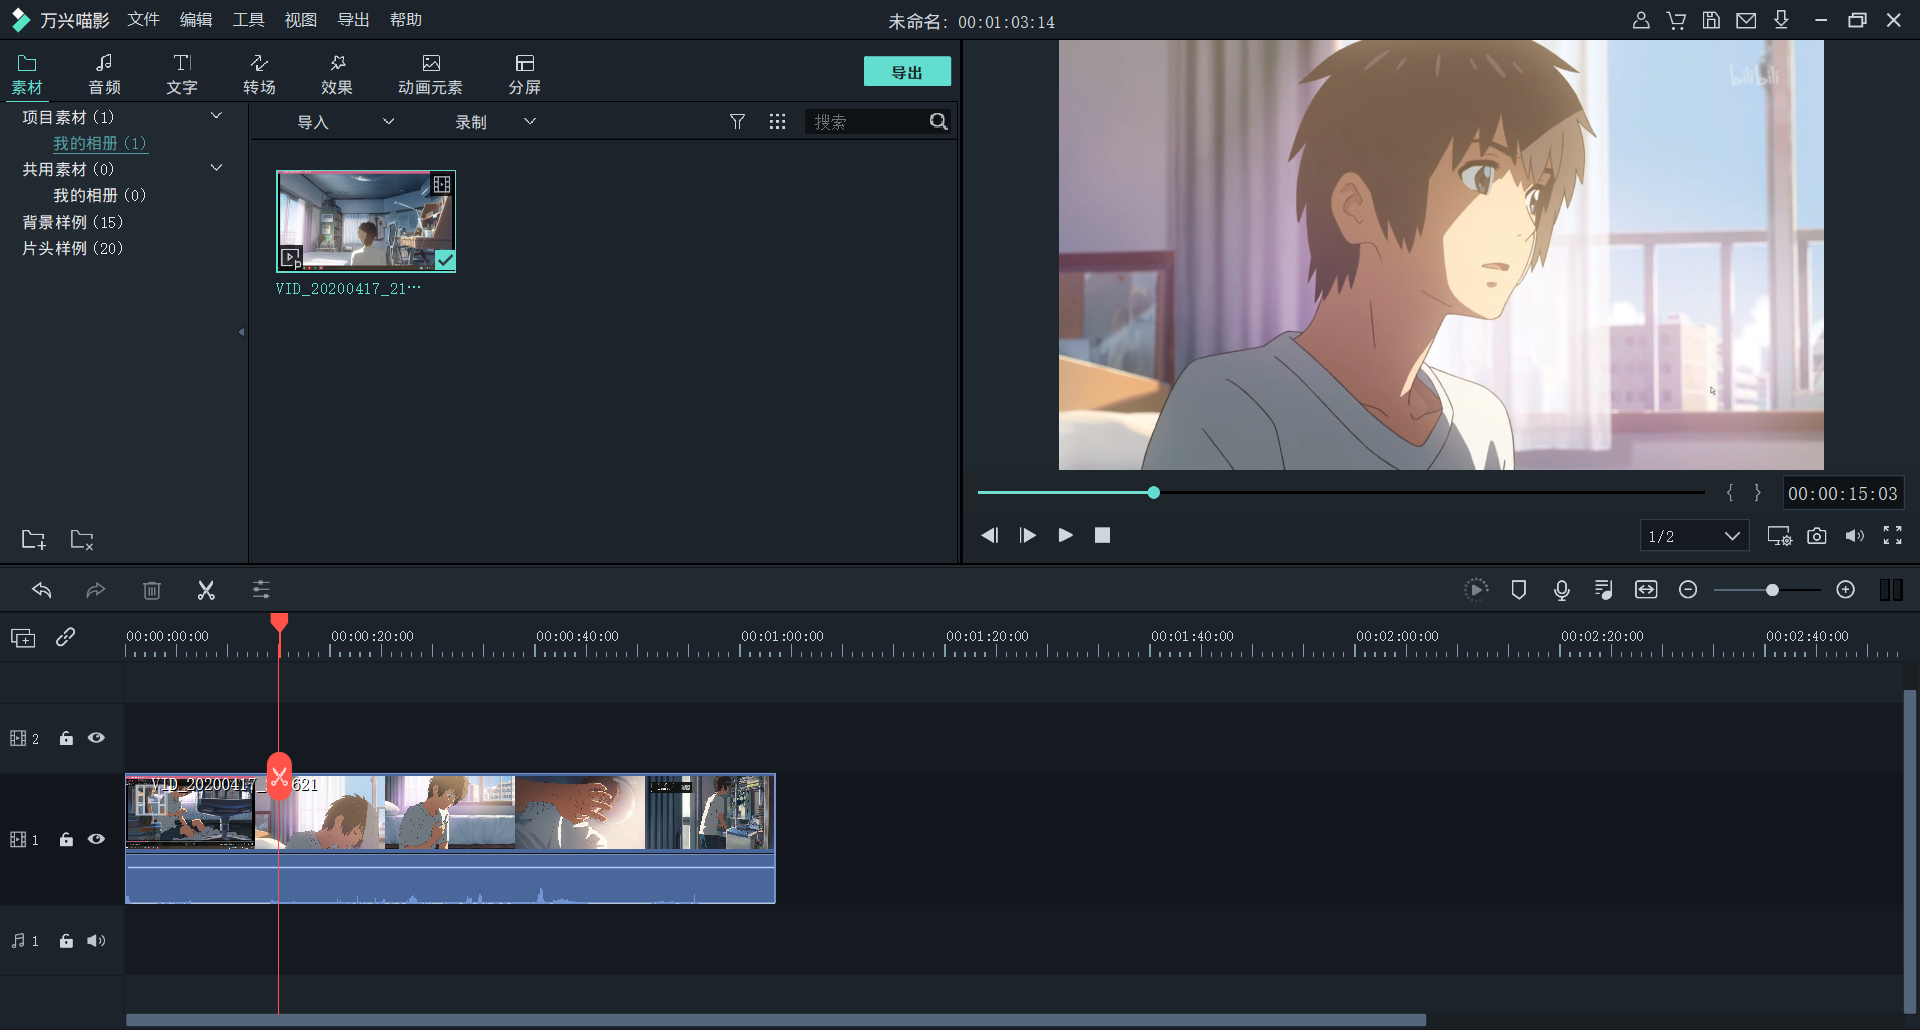
Task: Click the undo arrow icon
Action: click(x=42, y=590)
